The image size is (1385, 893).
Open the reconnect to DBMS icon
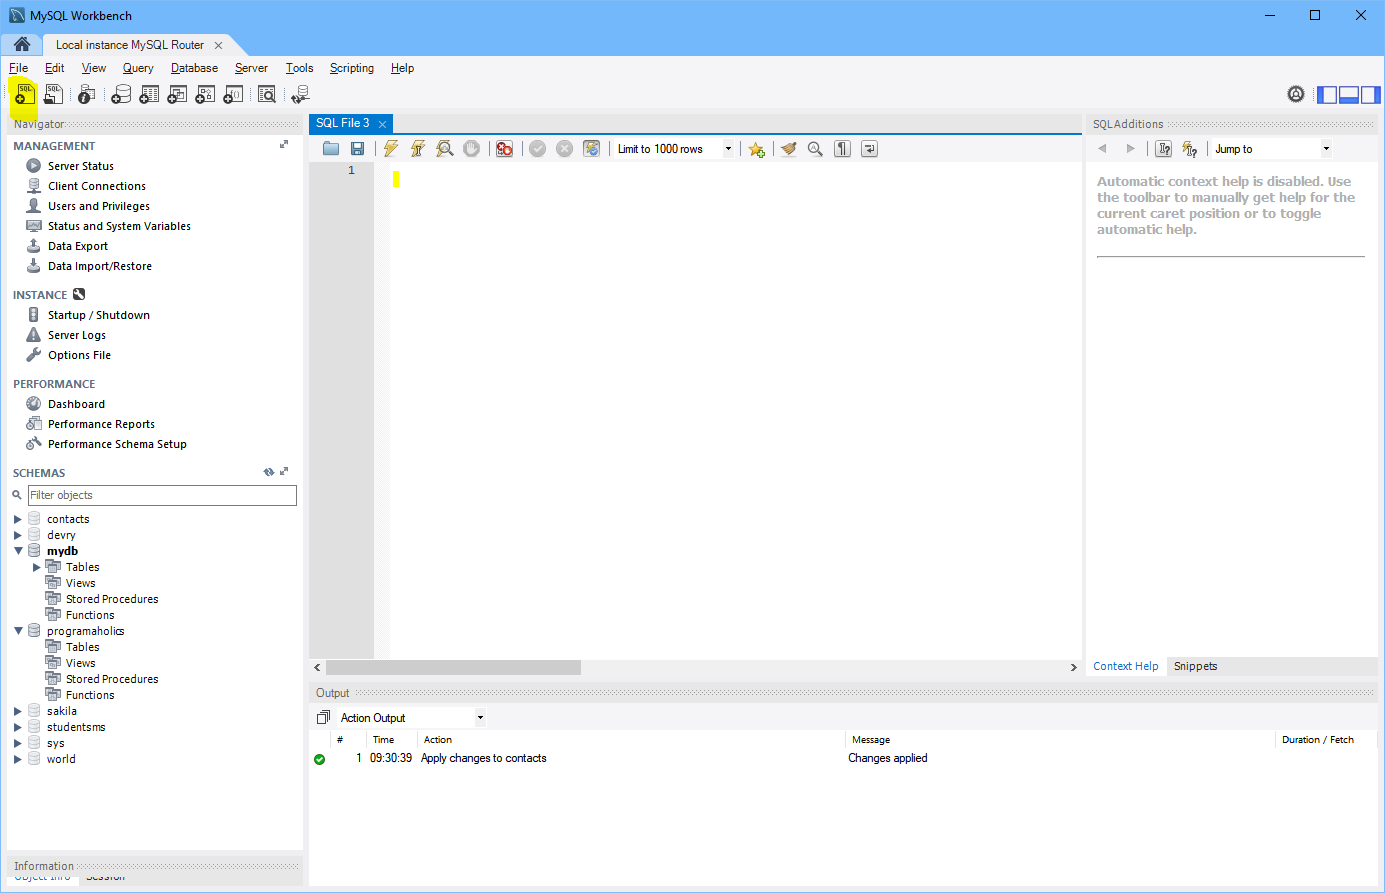(x=299, y=95)
